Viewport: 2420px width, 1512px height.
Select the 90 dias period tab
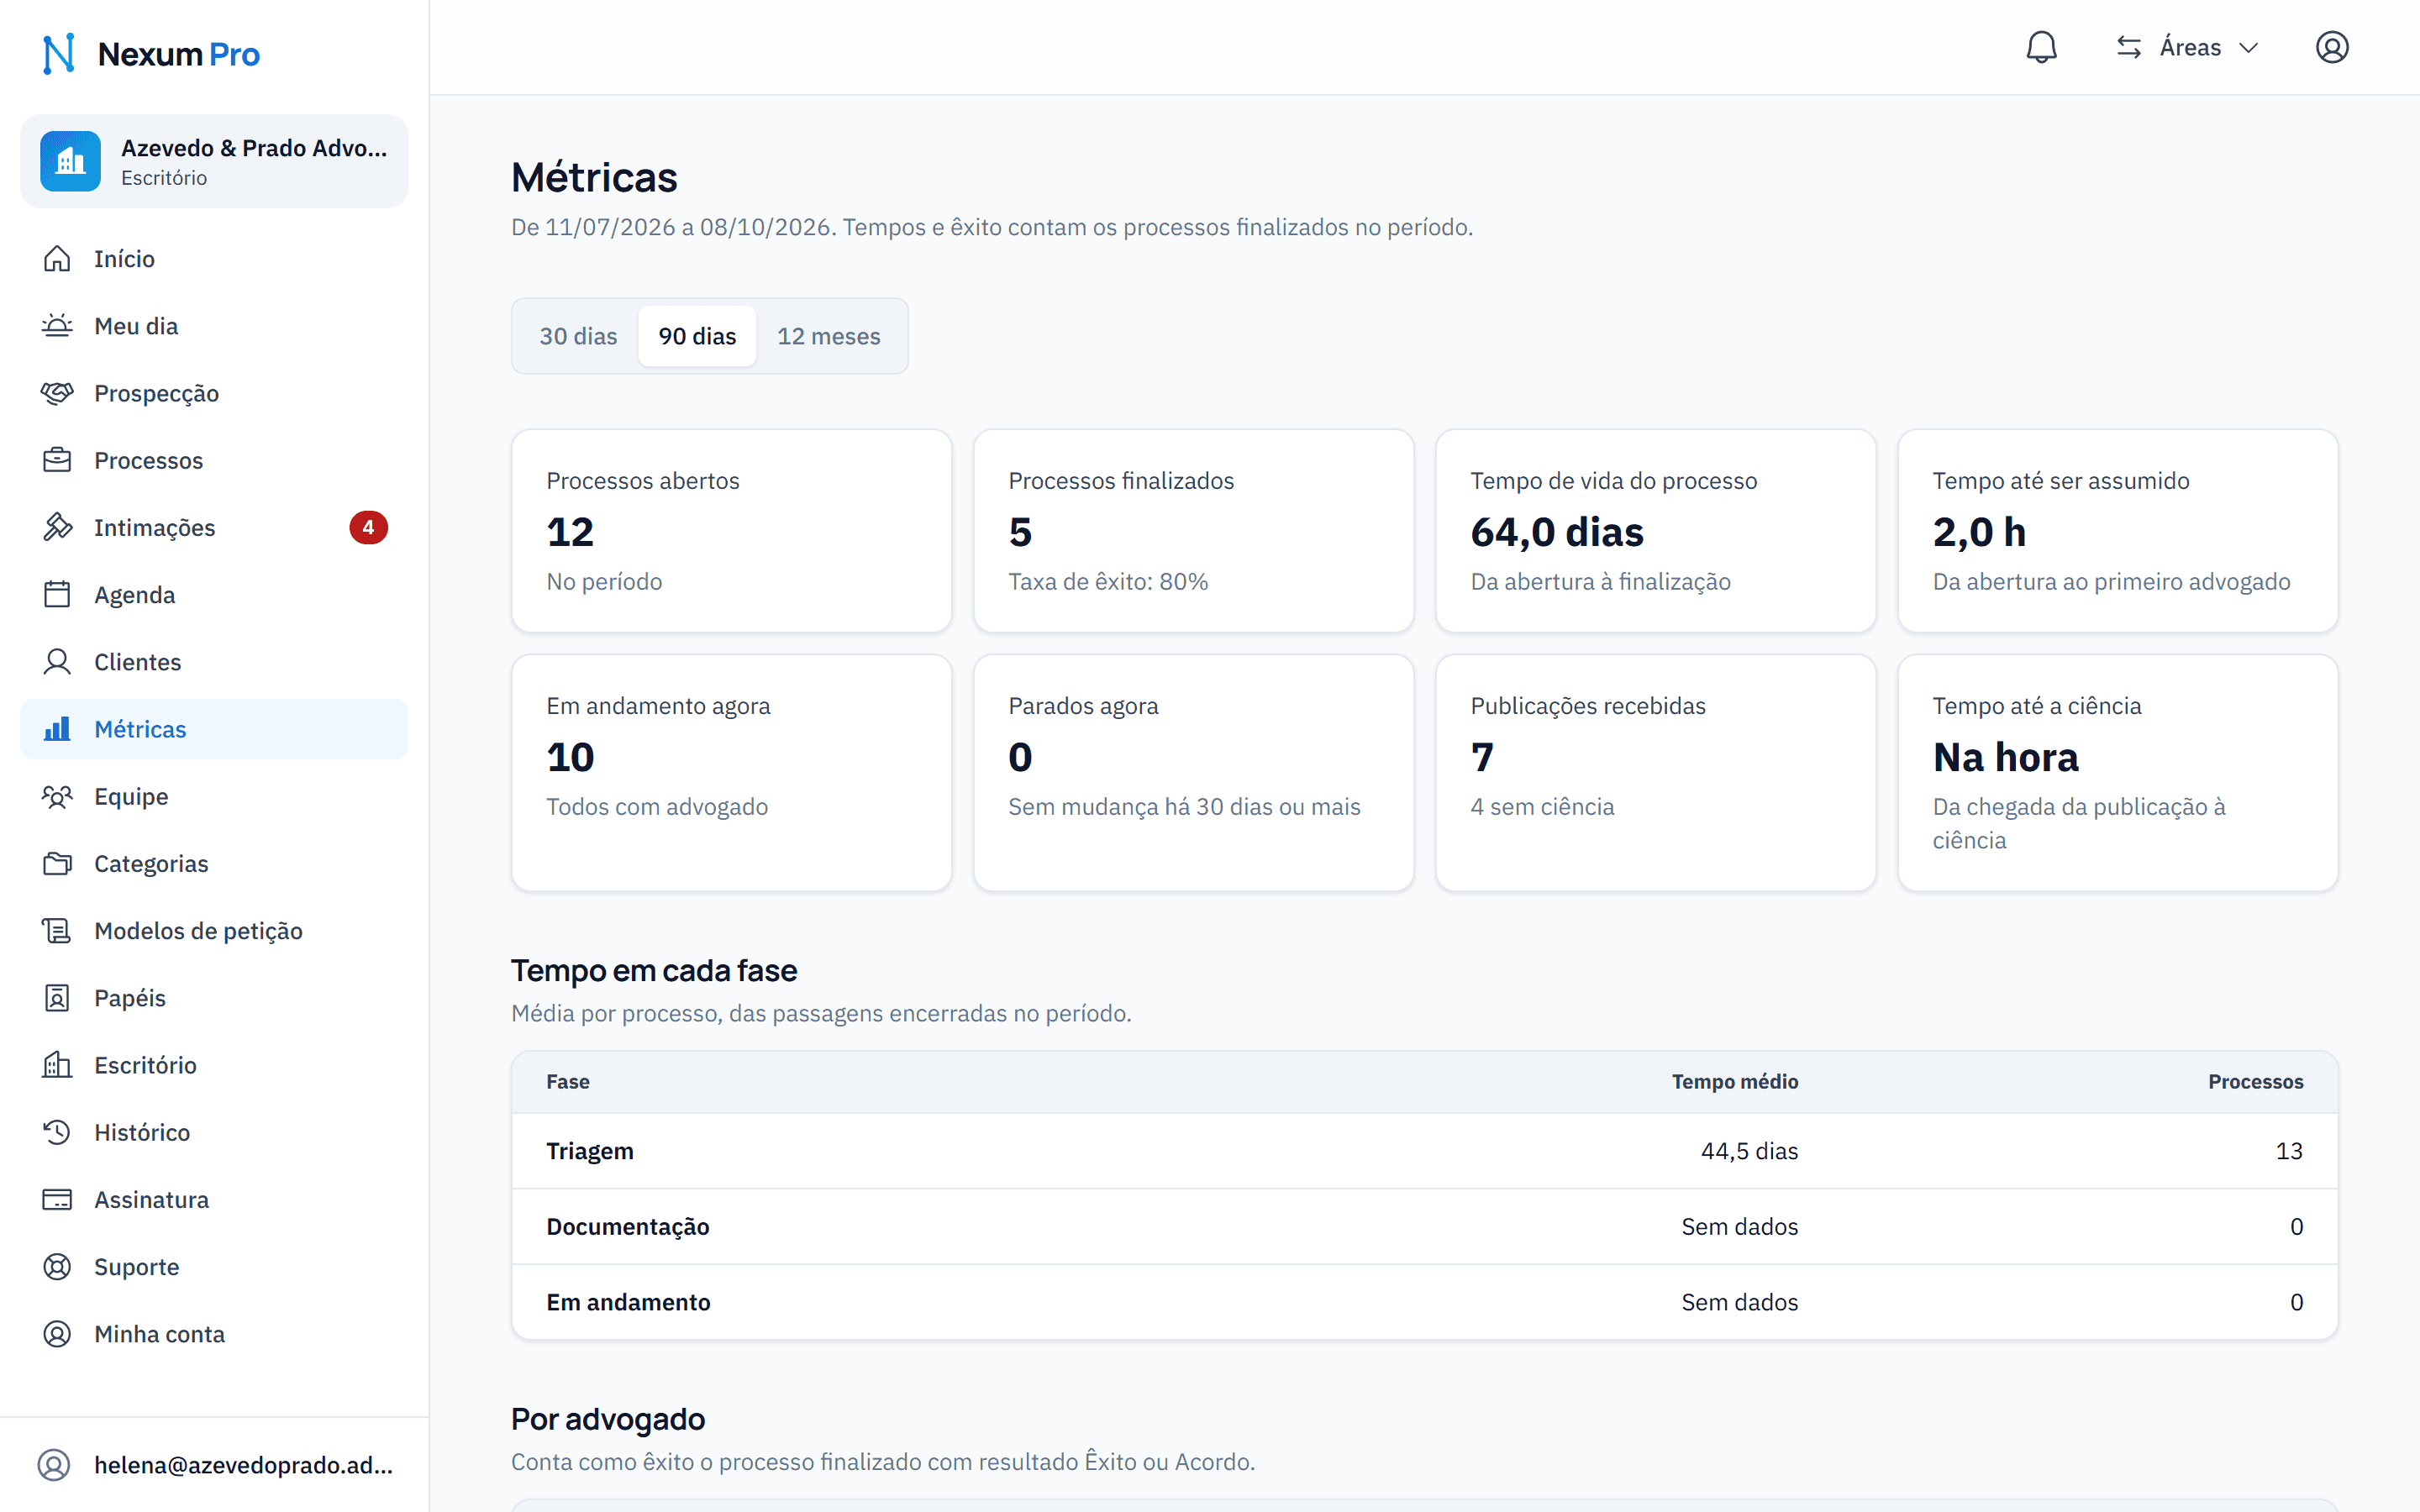click(x=697, y=336)
